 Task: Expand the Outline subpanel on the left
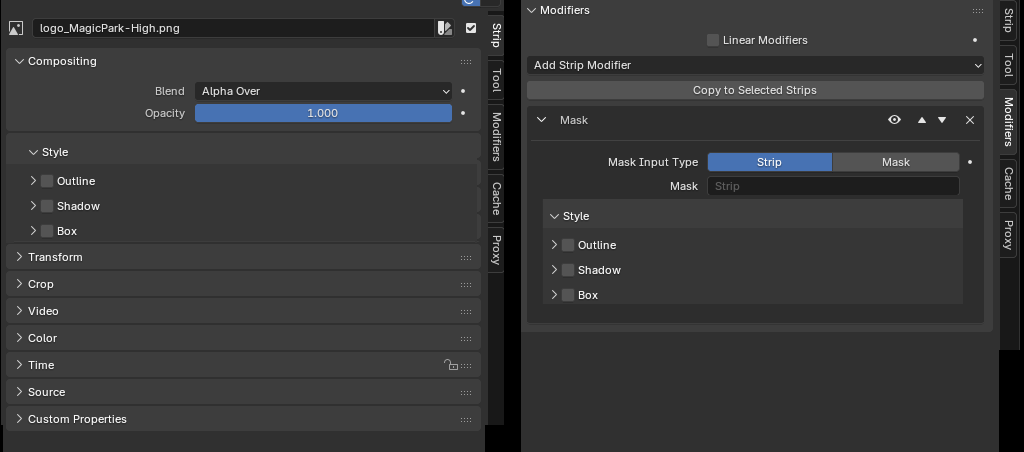[33, 181]
